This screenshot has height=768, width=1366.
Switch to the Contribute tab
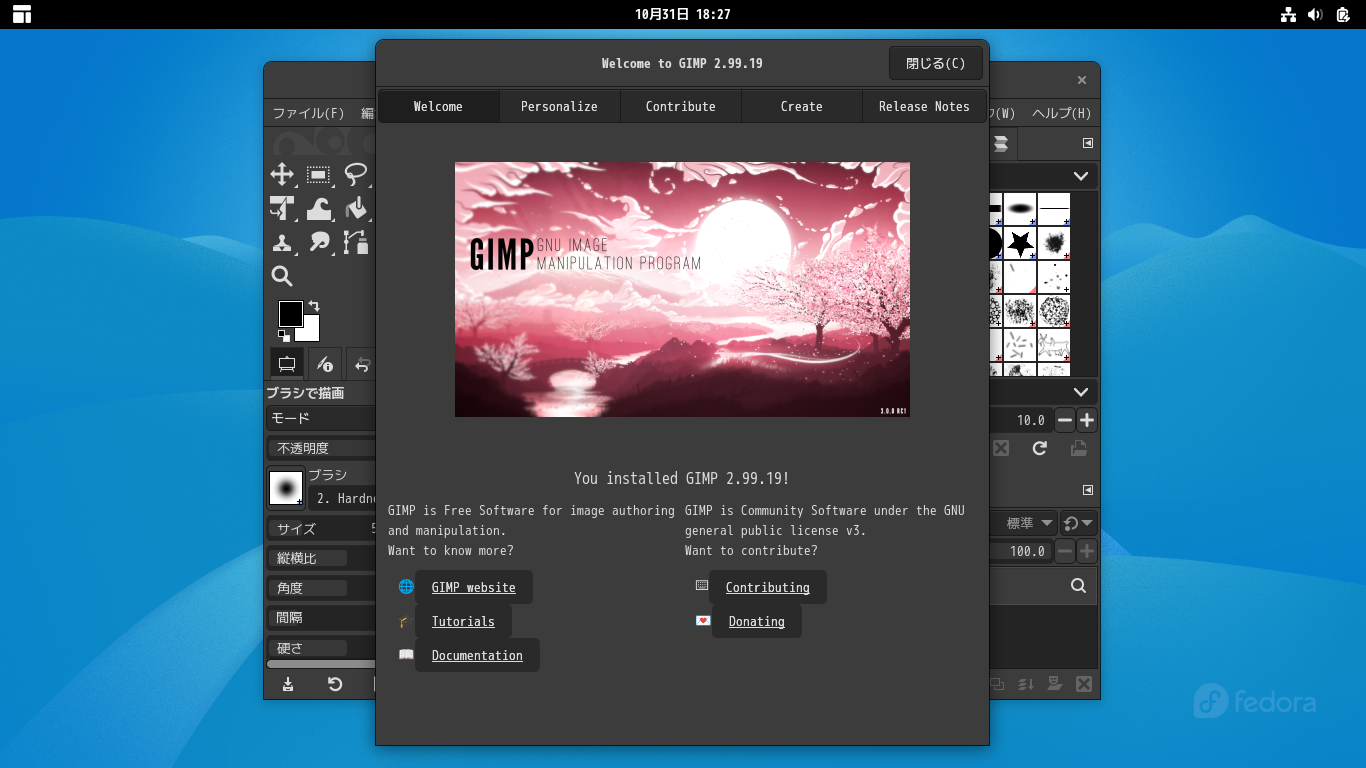tap(680, 106)
